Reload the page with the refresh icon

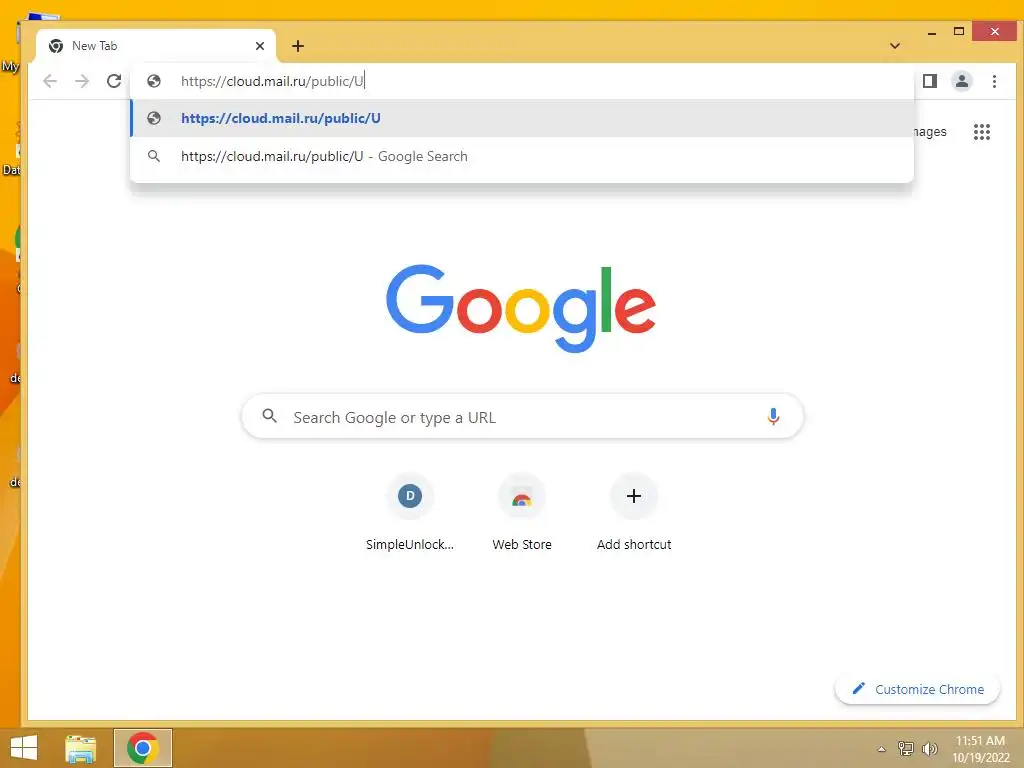(x=114, y=81)
